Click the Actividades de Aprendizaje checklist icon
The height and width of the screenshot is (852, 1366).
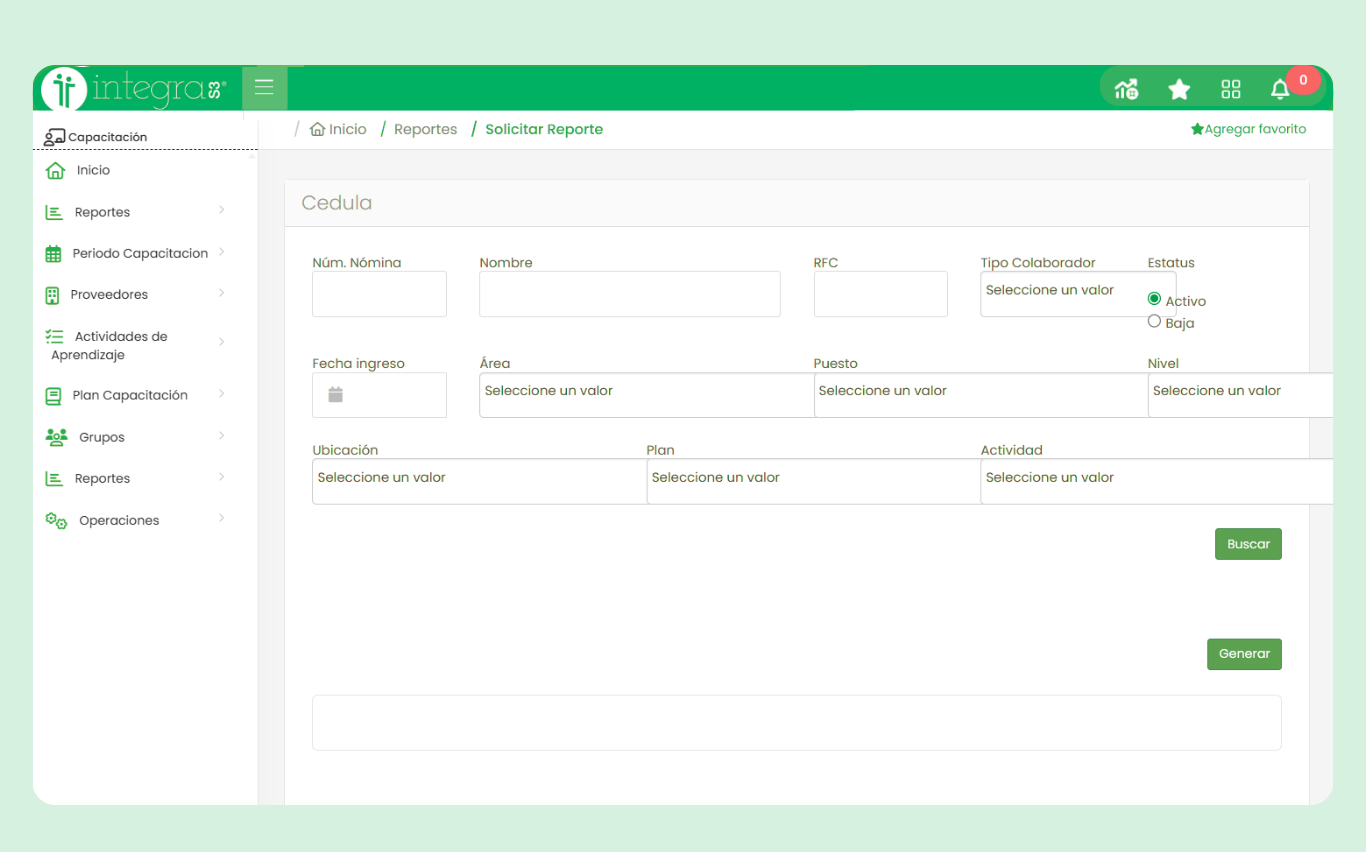pos(55,337)
